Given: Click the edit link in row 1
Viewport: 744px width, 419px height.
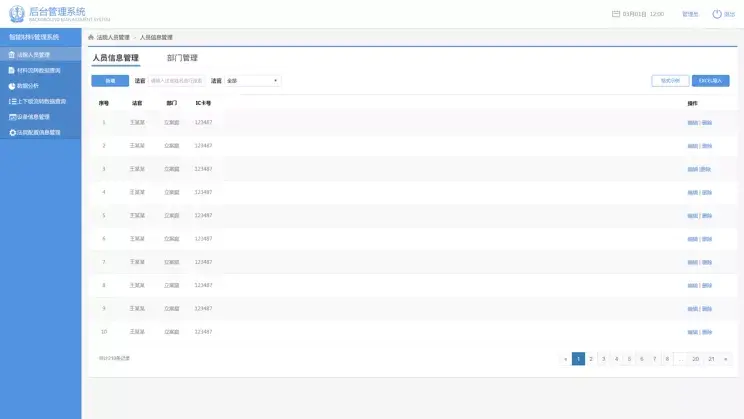Looking at the screenshot, I should 692,122.
